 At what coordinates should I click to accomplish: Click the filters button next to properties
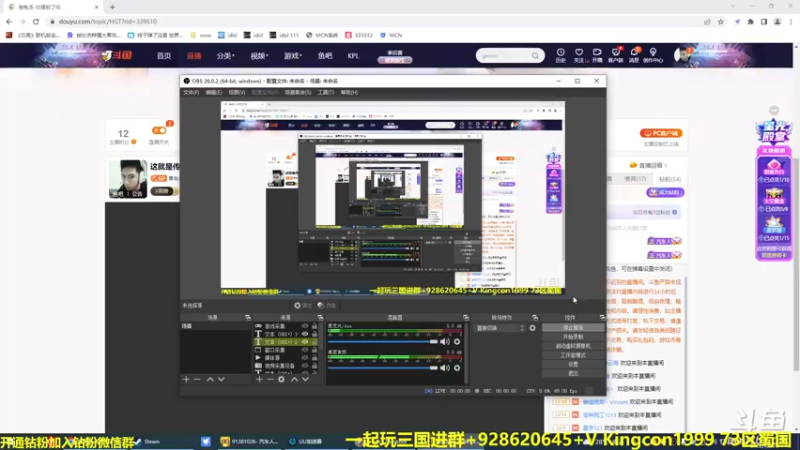327,306
